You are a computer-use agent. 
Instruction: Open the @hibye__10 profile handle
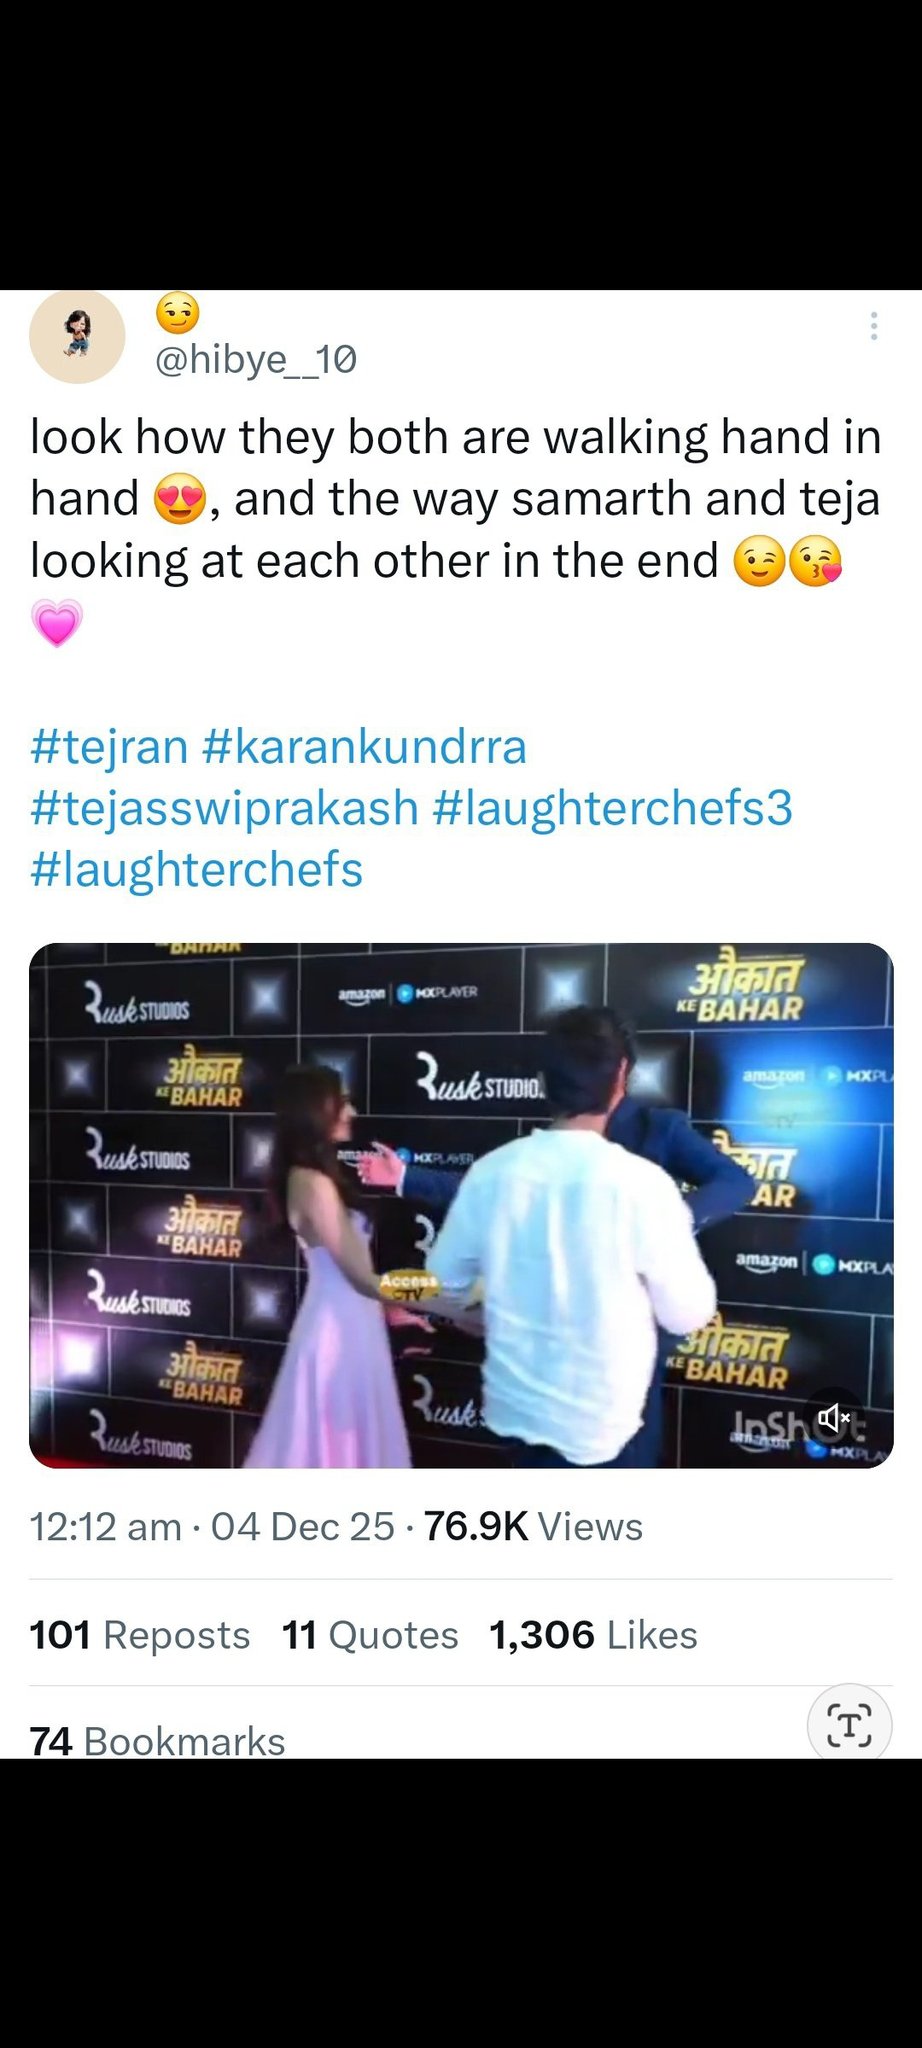click(x=255, y=360)
